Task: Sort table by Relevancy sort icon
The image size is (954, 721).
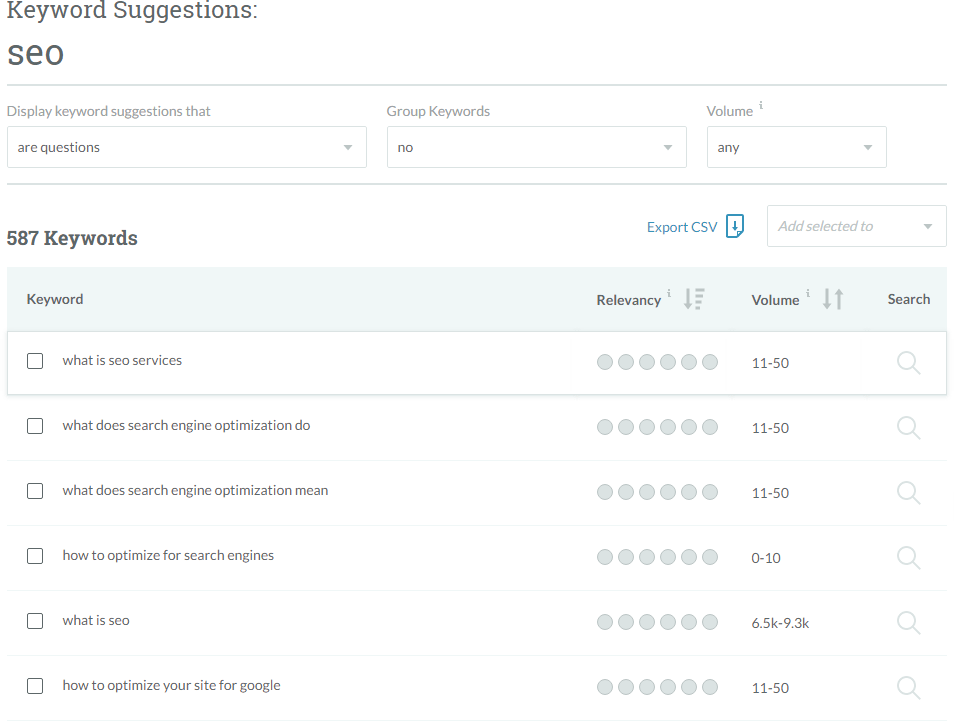Action: tap(694, 299)
